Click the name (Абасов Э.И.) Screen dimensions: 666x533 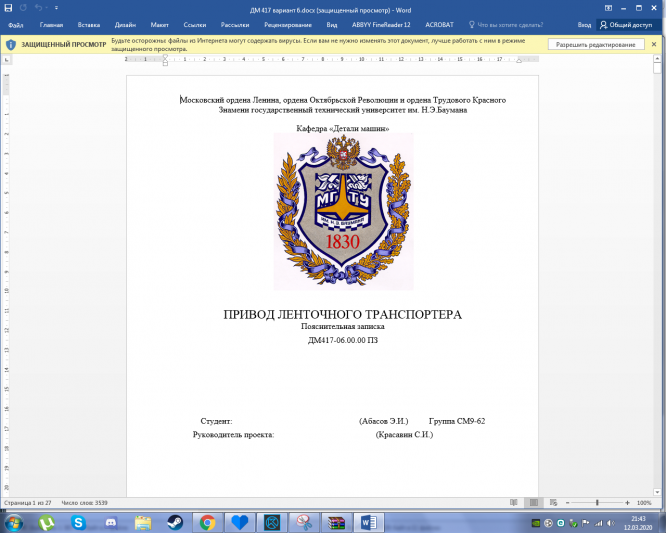click(384, 421)
